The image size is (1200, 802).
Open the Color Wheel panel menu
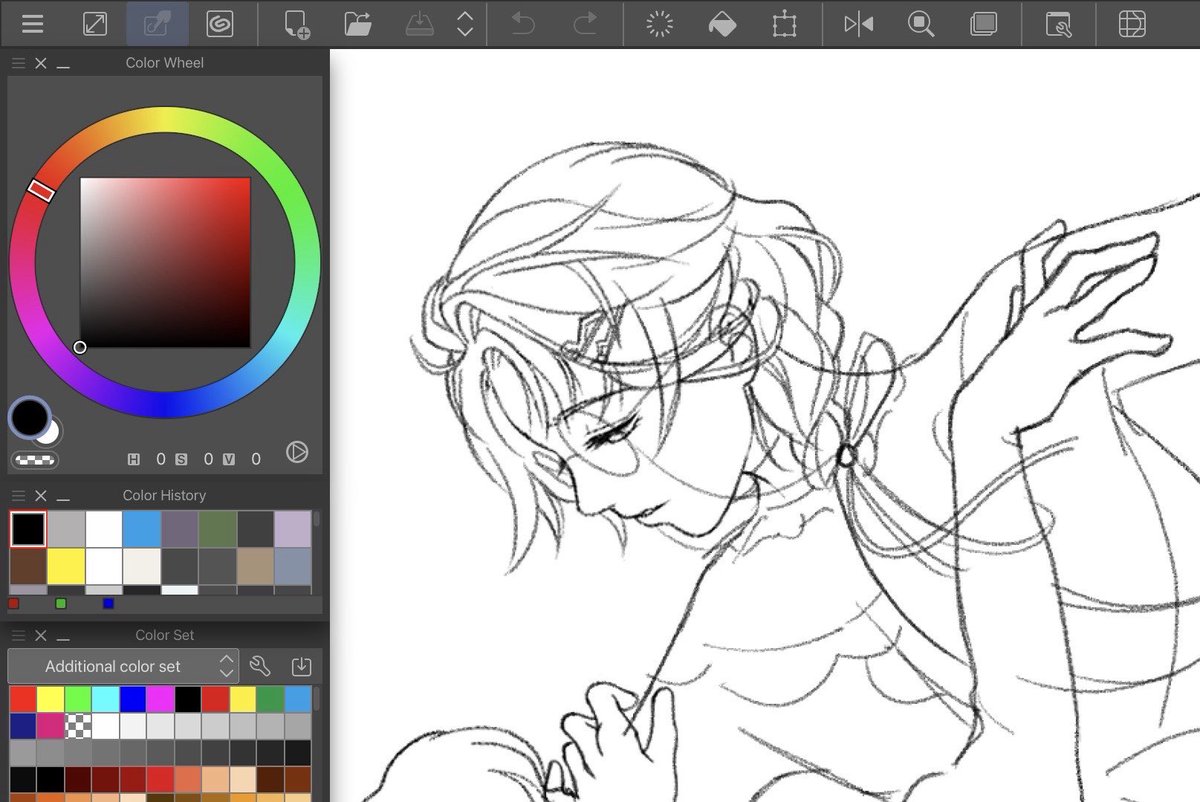click(x=18, y=63)
